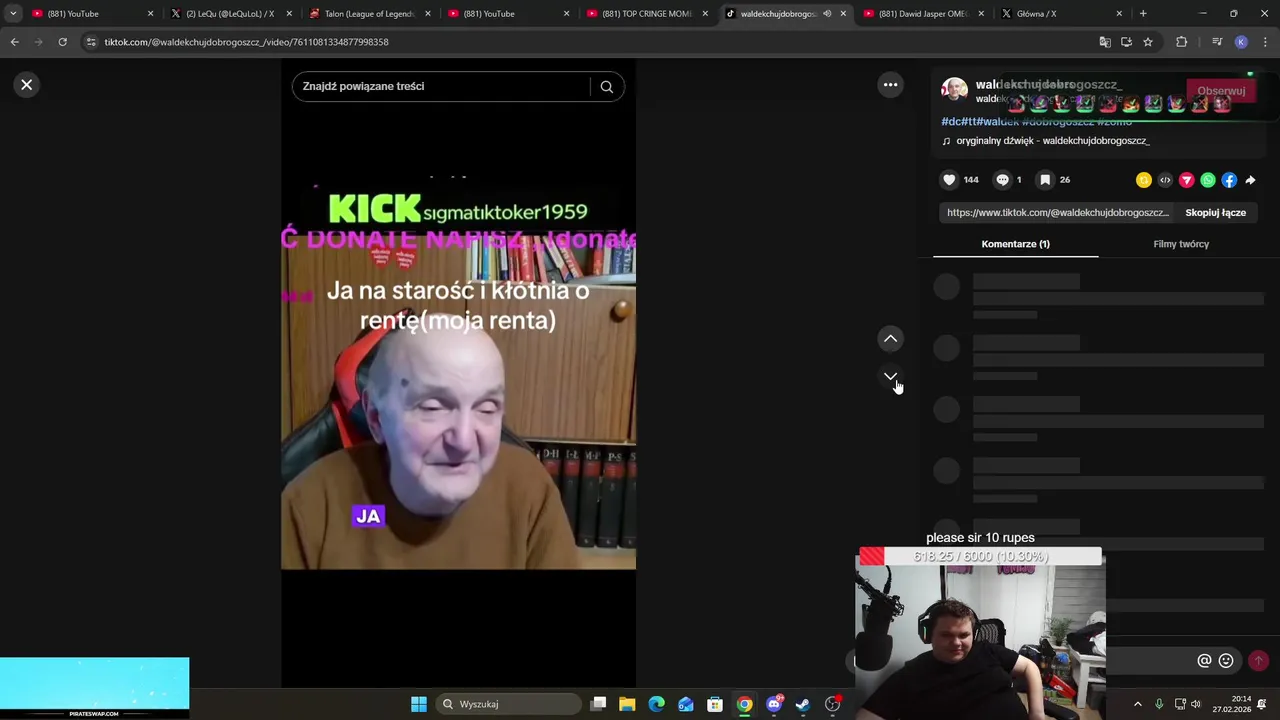This screenshot has height=720, width=1280.
Task: Install app icon in address bar
Action: 1126,42
